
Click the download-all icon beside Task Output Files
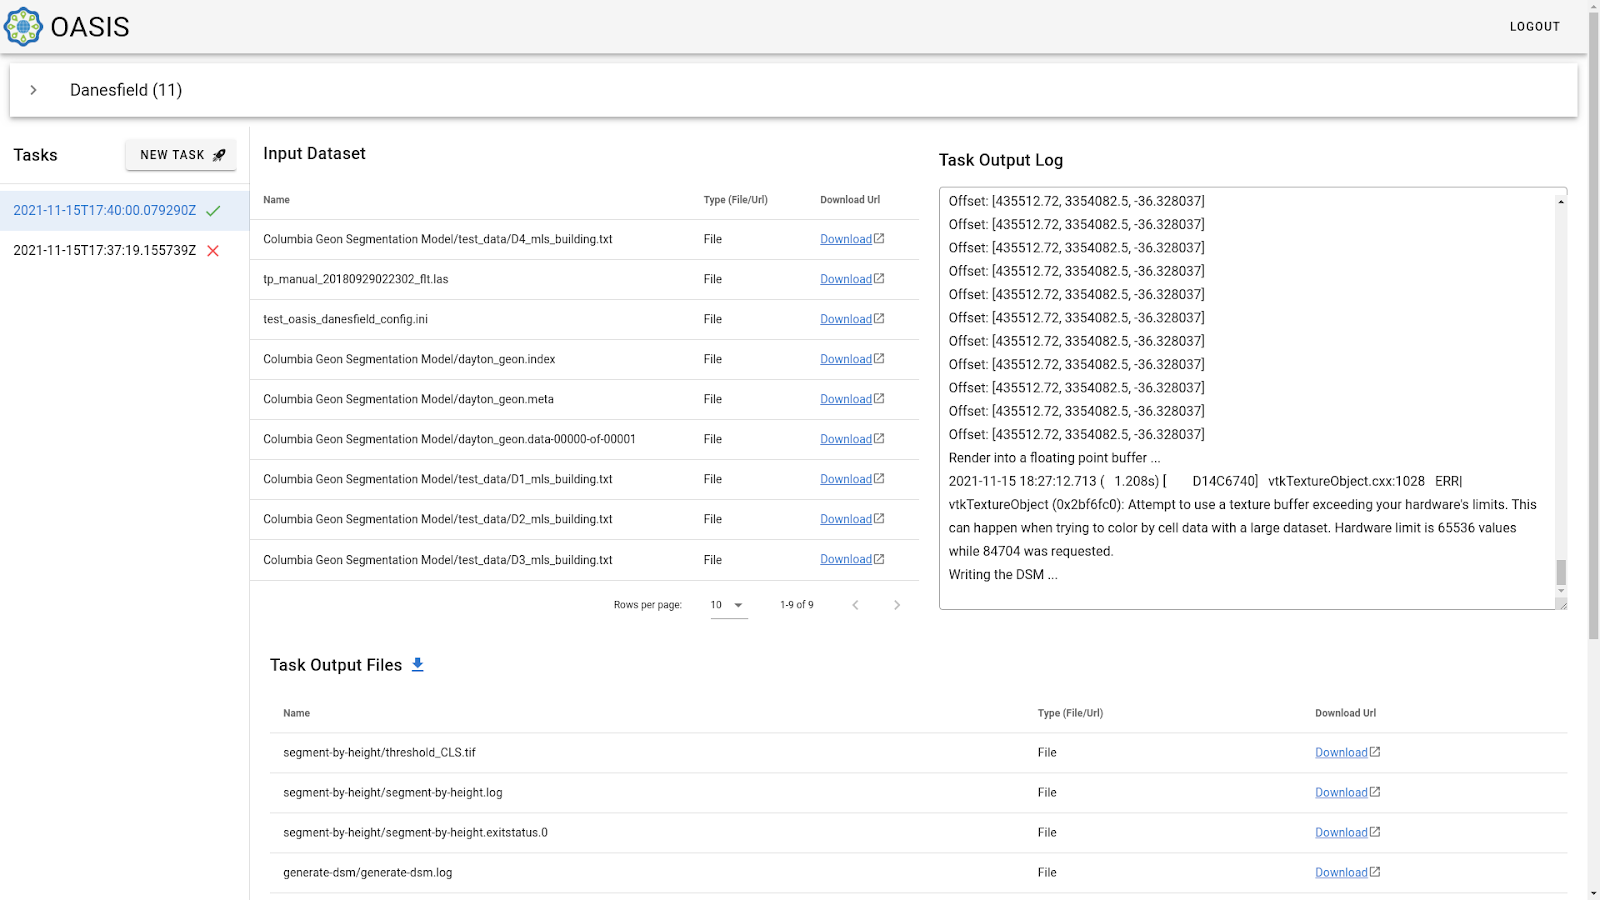418,665
